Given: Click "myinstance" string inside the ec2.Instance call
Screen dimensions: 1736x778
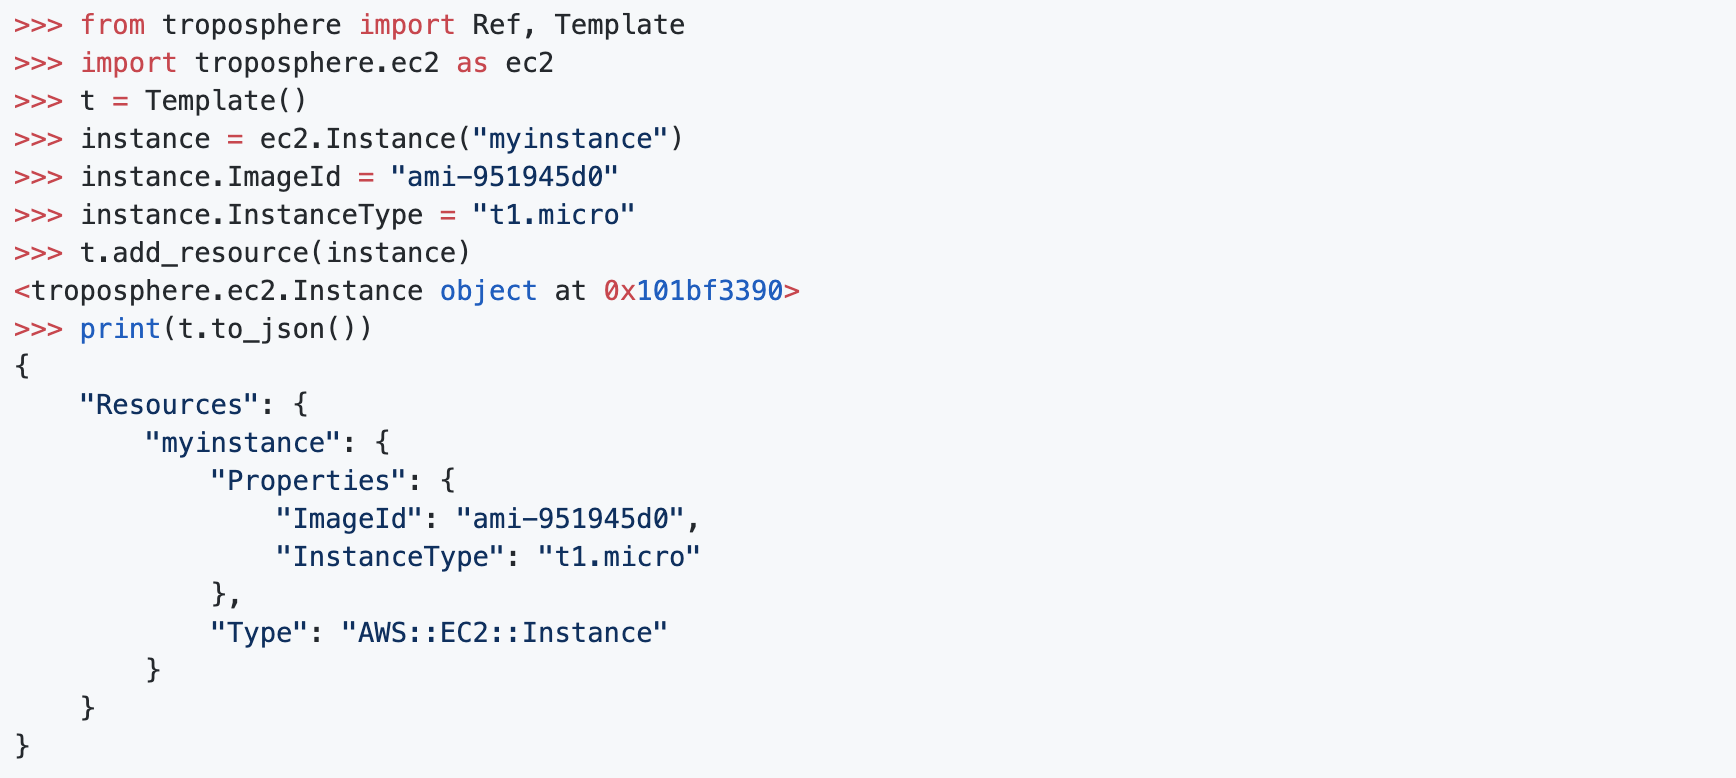Looking at the screenshot, I should 570,139.
